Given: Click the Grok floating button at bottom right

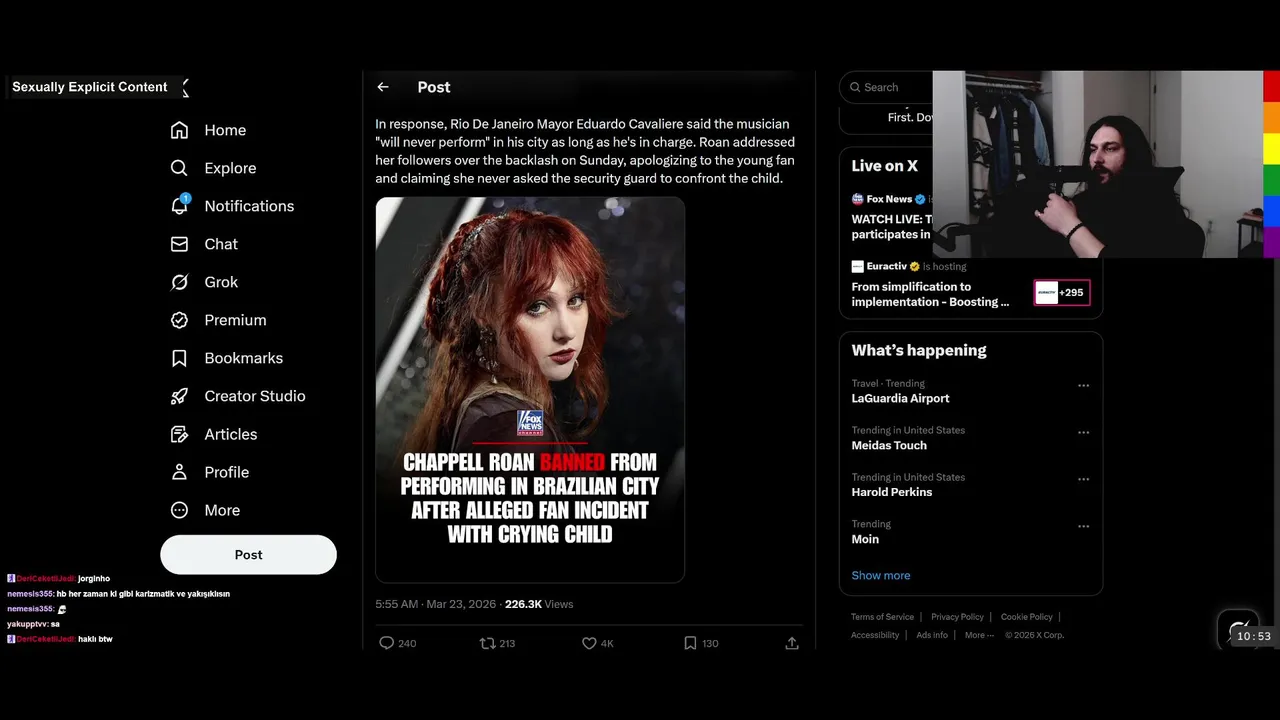Looking at the screenshot, I should click(1238, 630).
